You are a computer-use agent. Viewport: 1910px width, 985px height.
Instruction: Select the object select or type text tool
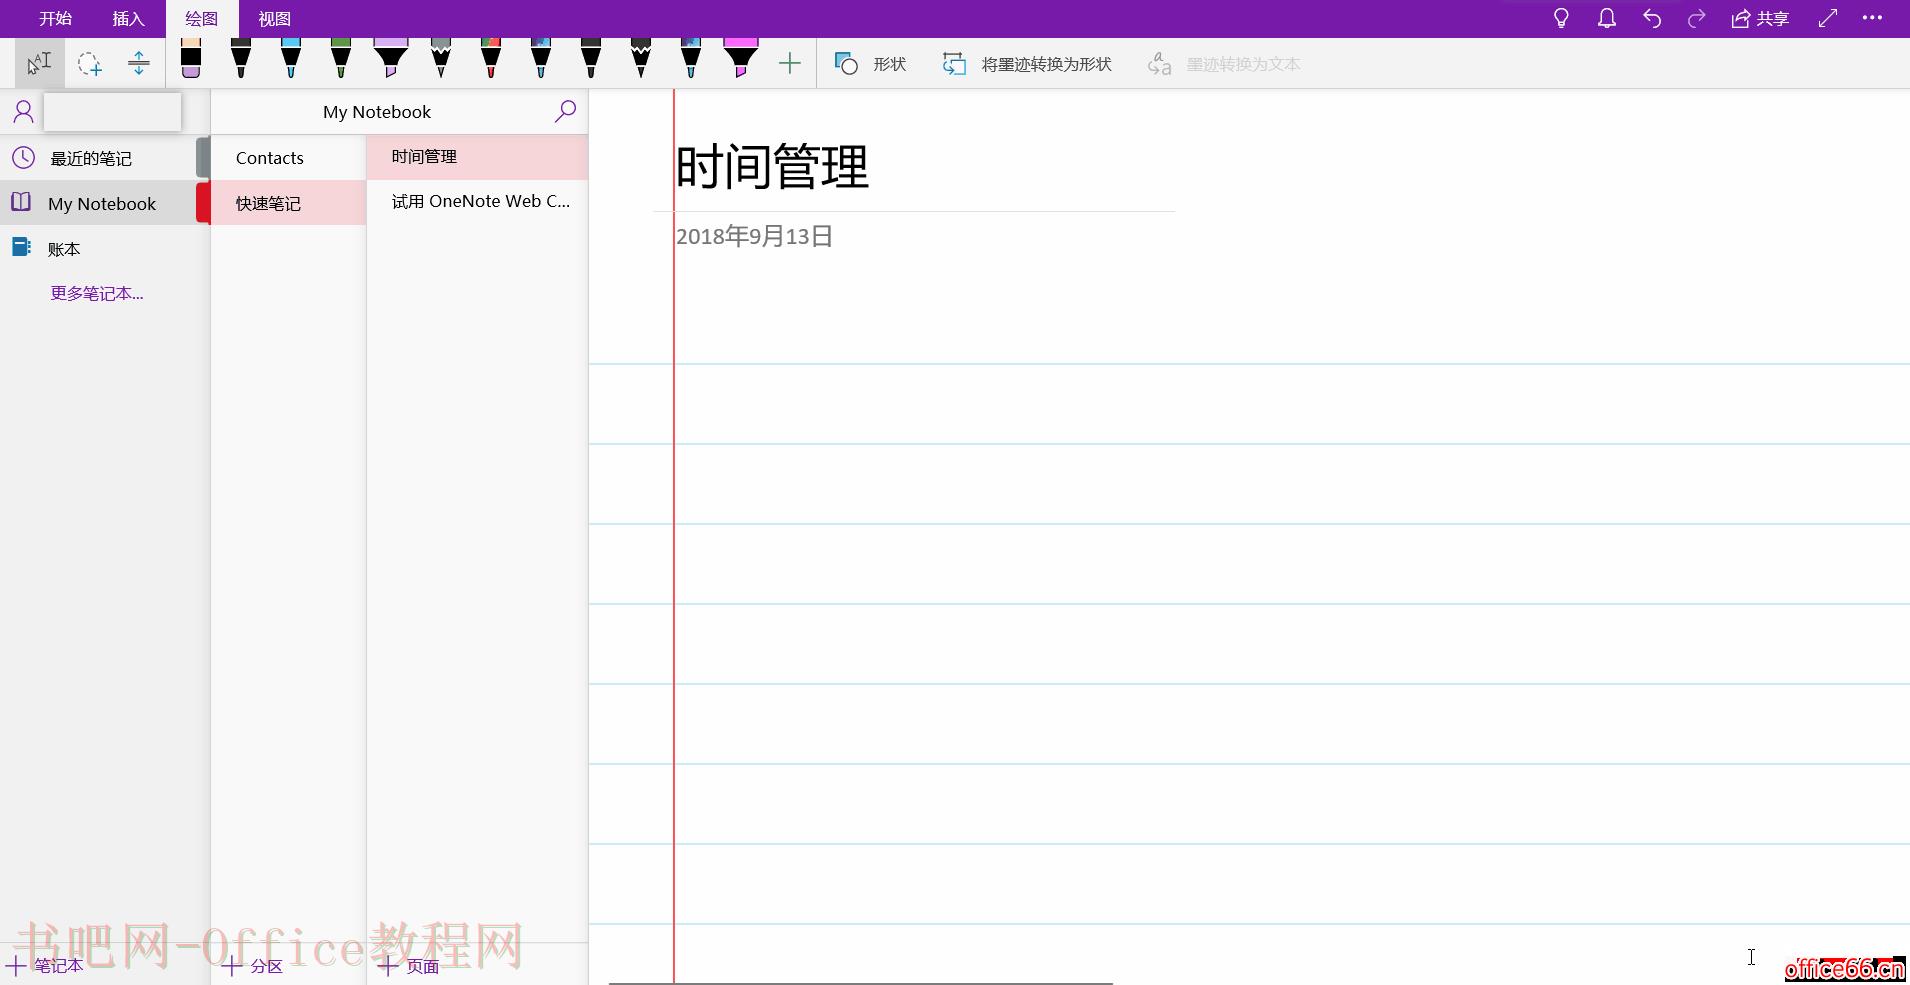39,63
